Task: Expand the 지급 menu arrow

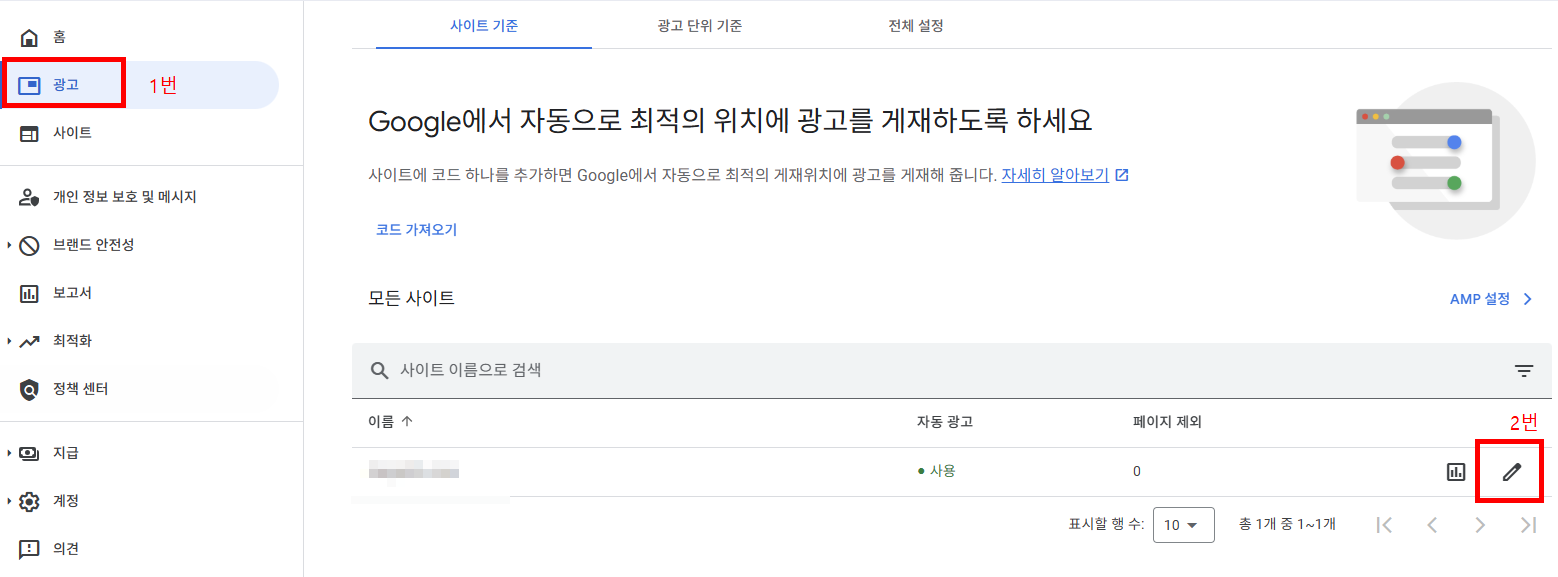Action: point(9,453)
